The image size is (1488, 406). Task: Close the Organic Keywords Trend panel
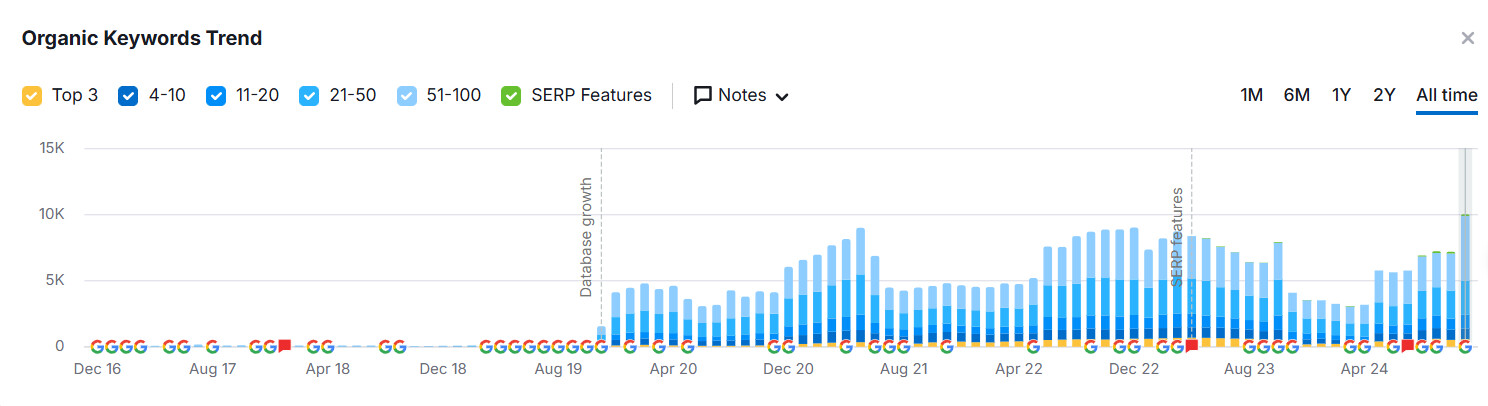[1468, 38]
